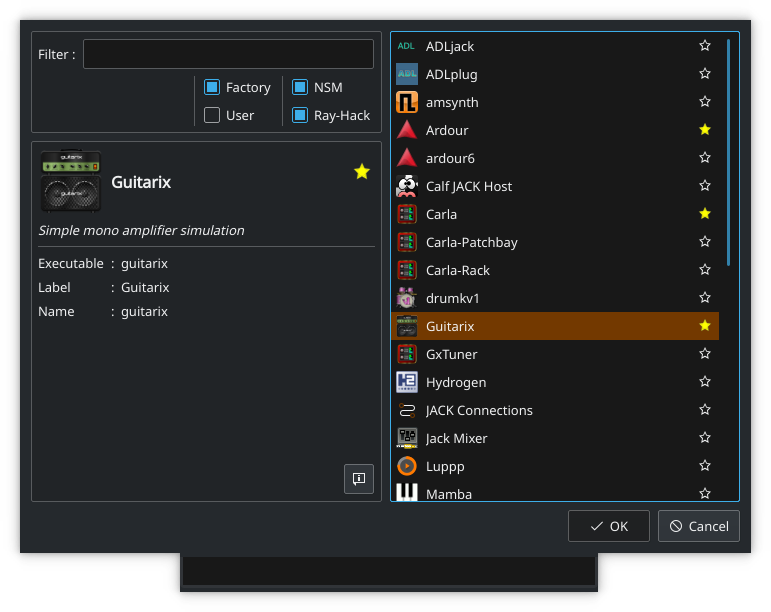771x612 pixels.
Task: Select the Mamba list entry
Action: coord(555,491)
